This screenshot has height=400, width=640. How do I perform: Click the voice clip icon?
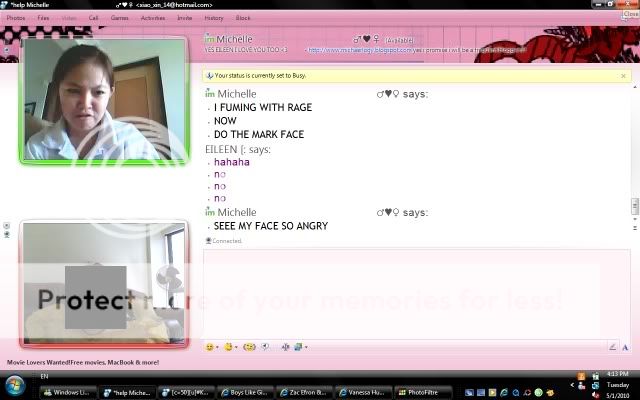(265, 347)
